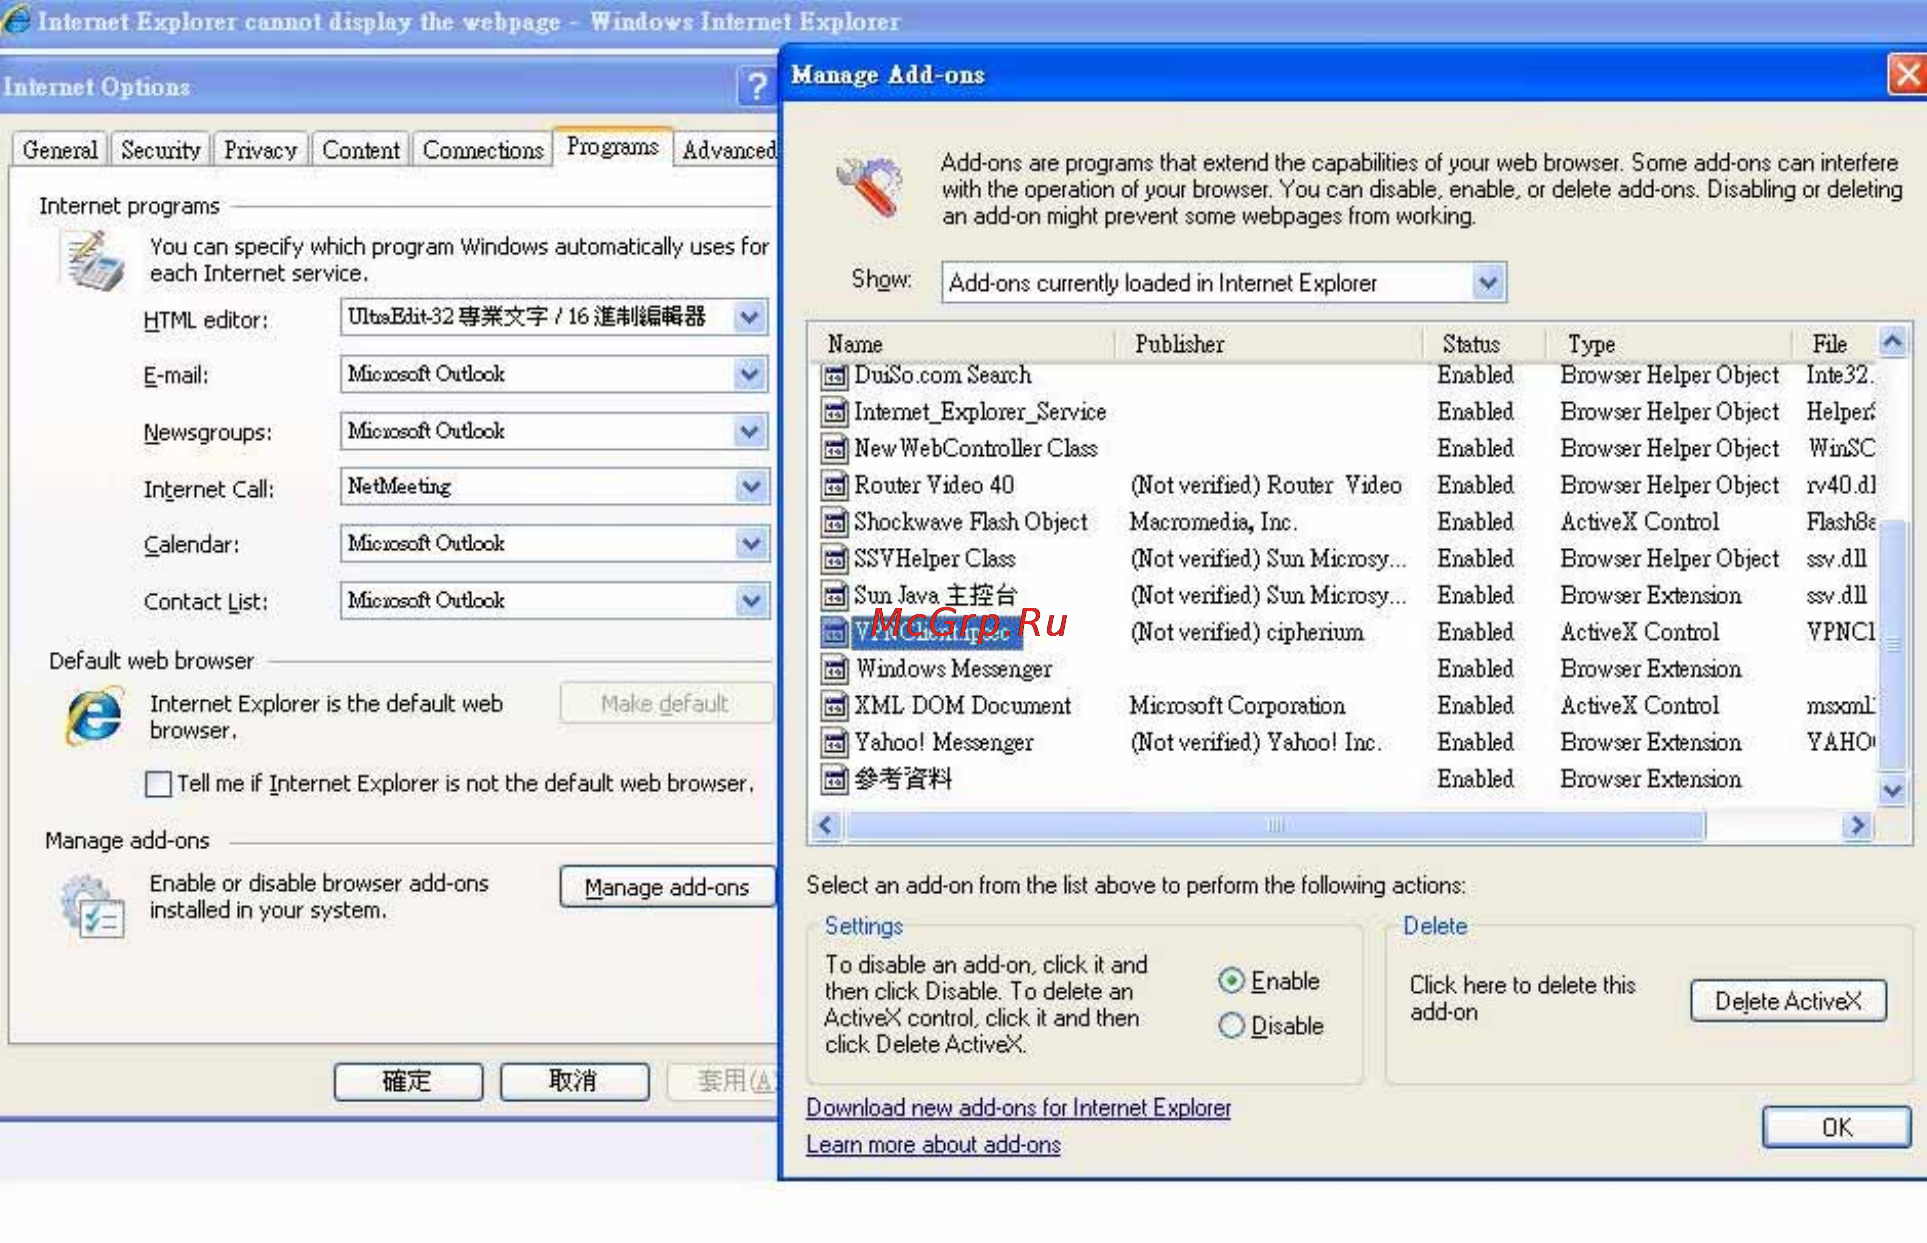
Task: Click the add-ons list scroll left arrow
Action: [825, 826]
